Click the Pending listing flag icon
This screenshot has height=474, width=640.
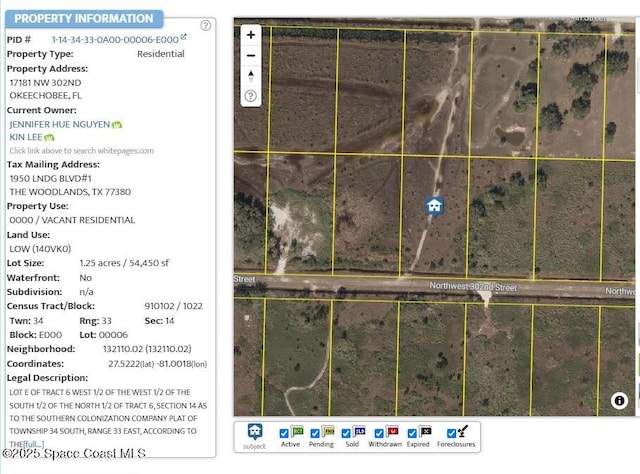[328, 431]
